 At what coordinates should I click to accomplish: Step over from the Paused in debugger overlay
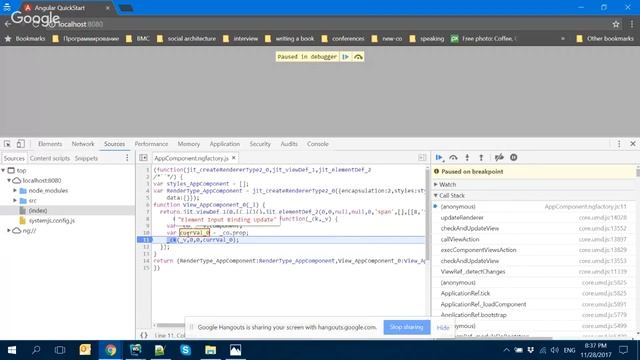pos(358,57)
